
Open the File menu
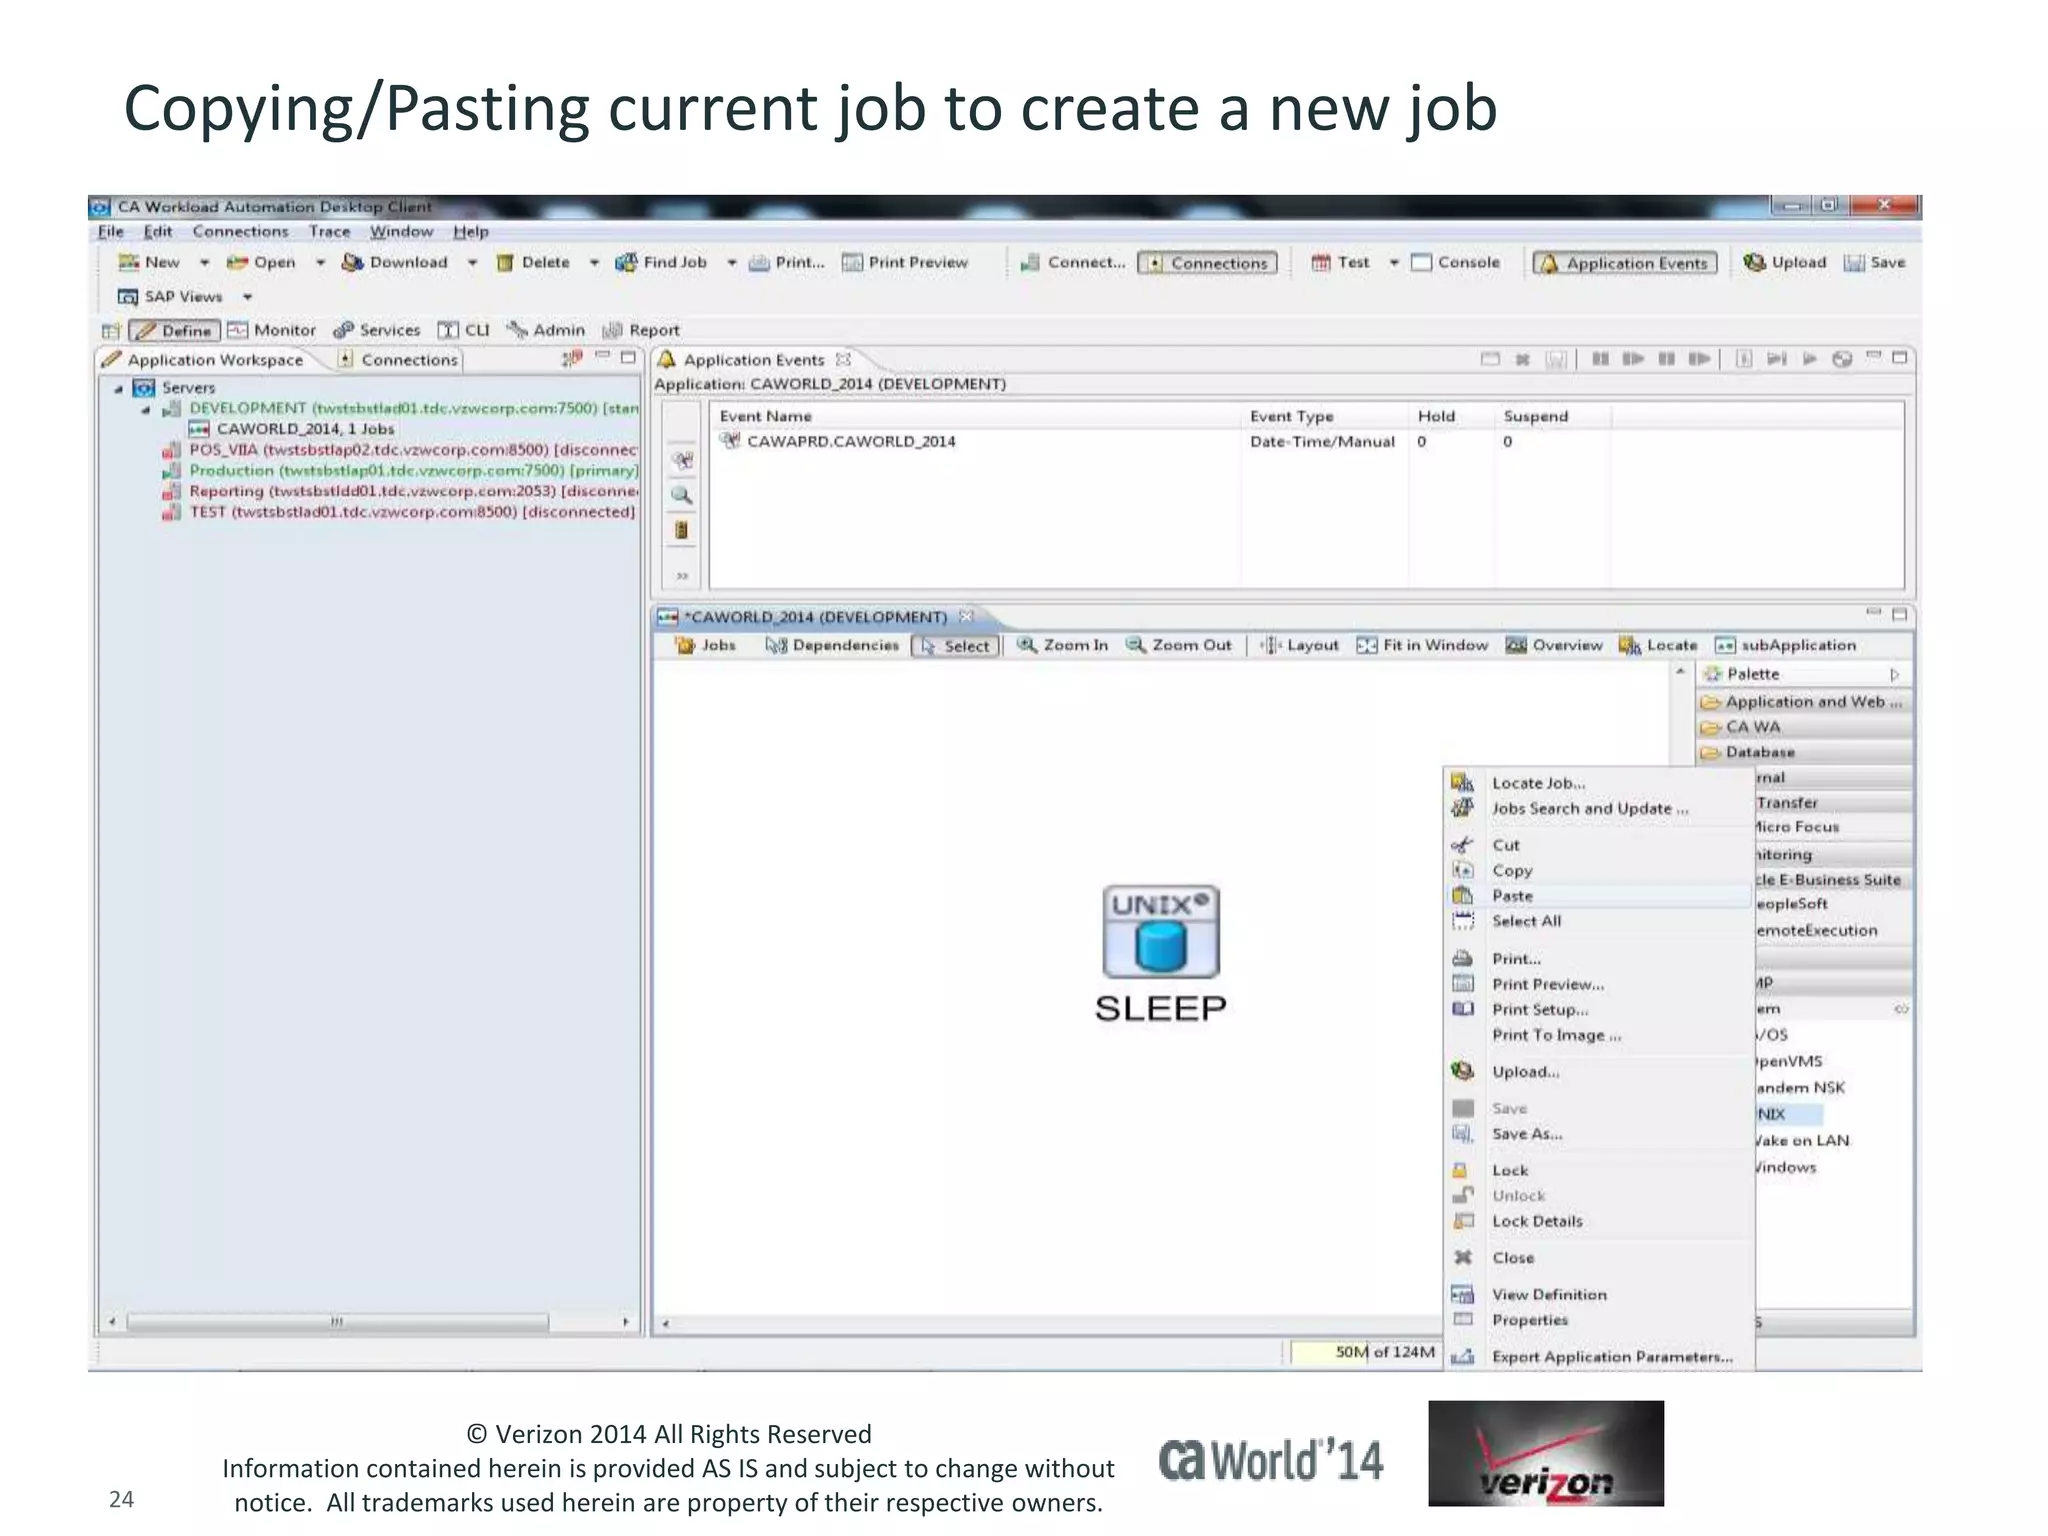[110, 232]
